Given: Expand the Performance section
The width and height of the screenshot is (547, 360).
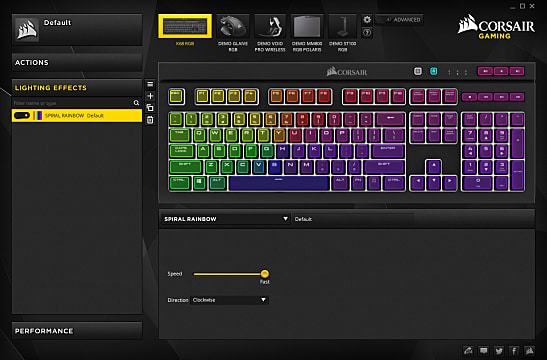Looking at the screenshot, I should (77, 331).
